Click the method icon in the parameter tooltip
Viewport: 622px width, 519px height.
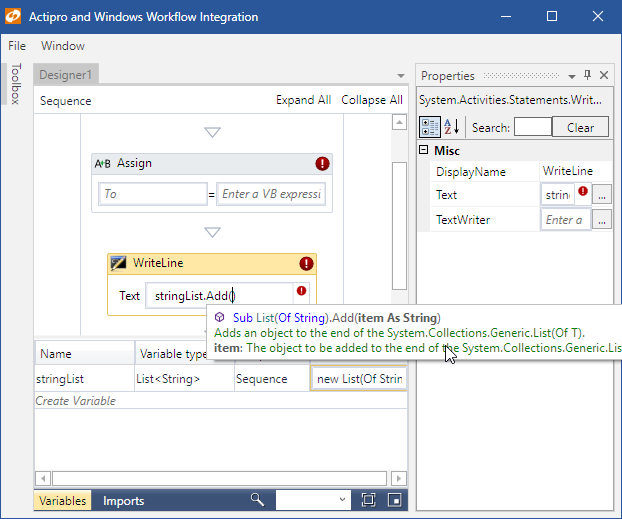pyautogui.click(x=219, y=317)
